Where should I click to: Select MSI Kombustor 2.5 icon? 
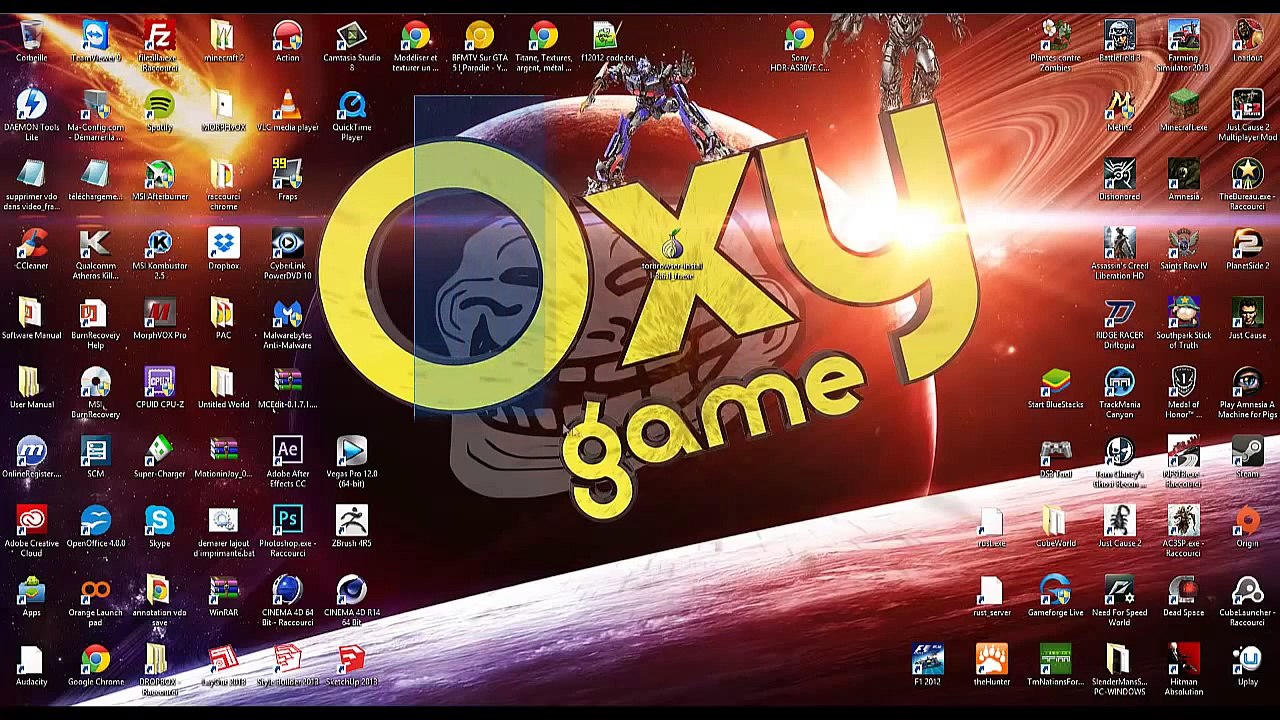pyautogui.click(x=159, y=244)
